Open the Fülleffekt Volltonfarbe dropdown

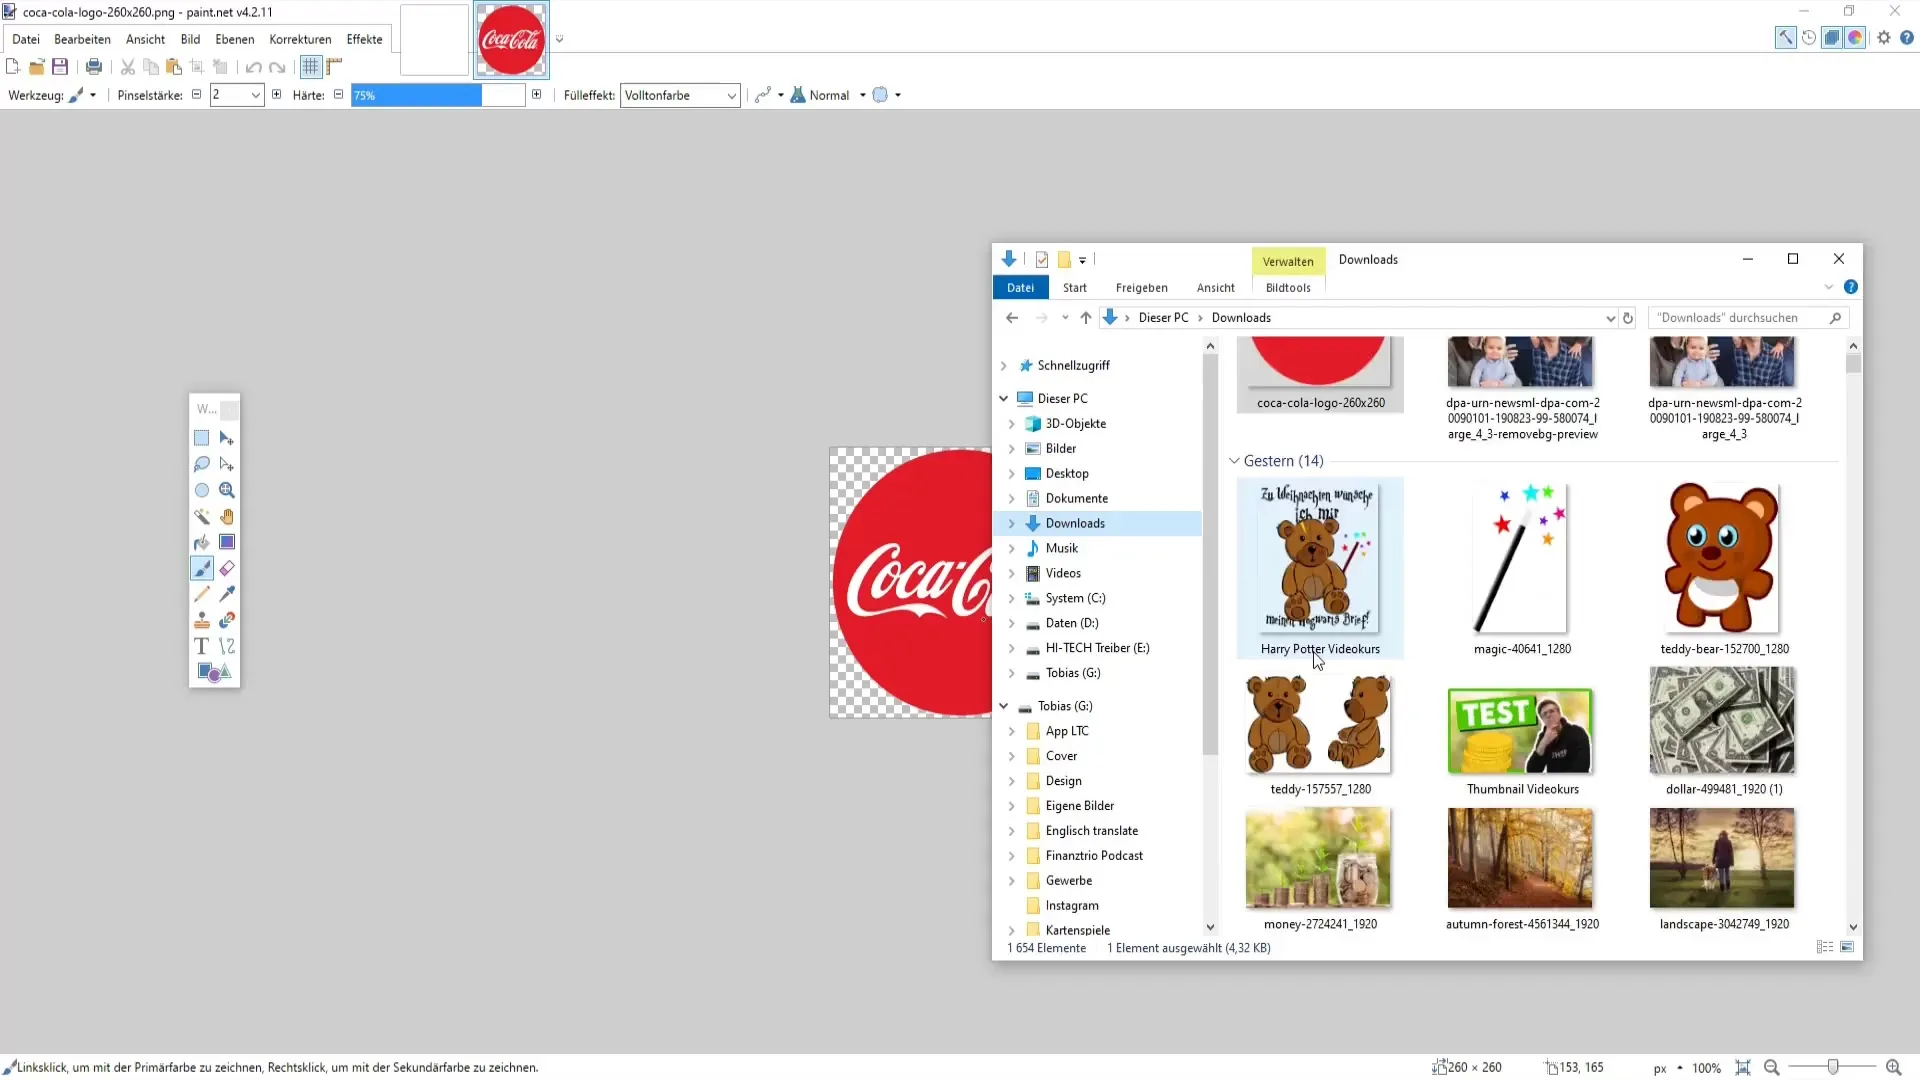(680, 95)
